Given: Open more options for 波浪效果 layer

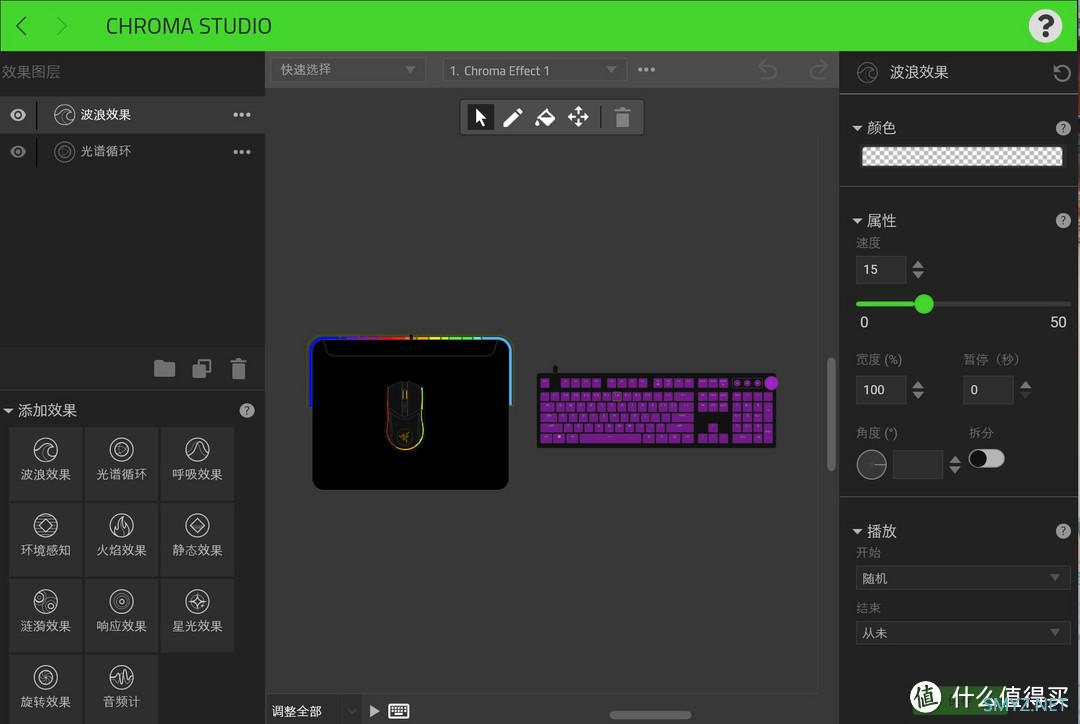Looking at the screenshot, I should click(242, 115).
